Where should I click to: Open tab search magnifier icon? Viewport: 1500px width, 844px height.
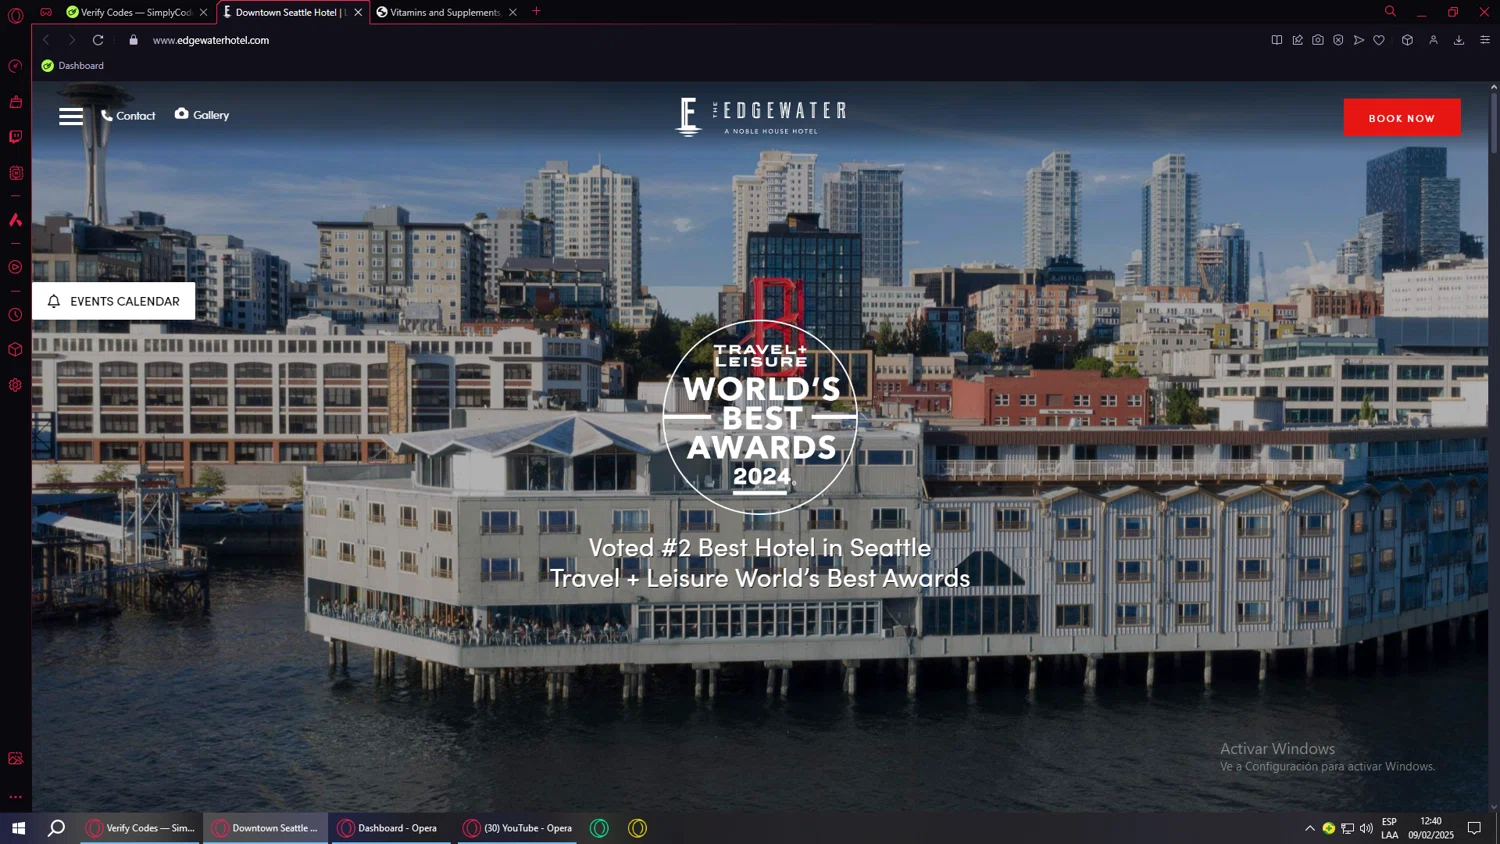1390,12
